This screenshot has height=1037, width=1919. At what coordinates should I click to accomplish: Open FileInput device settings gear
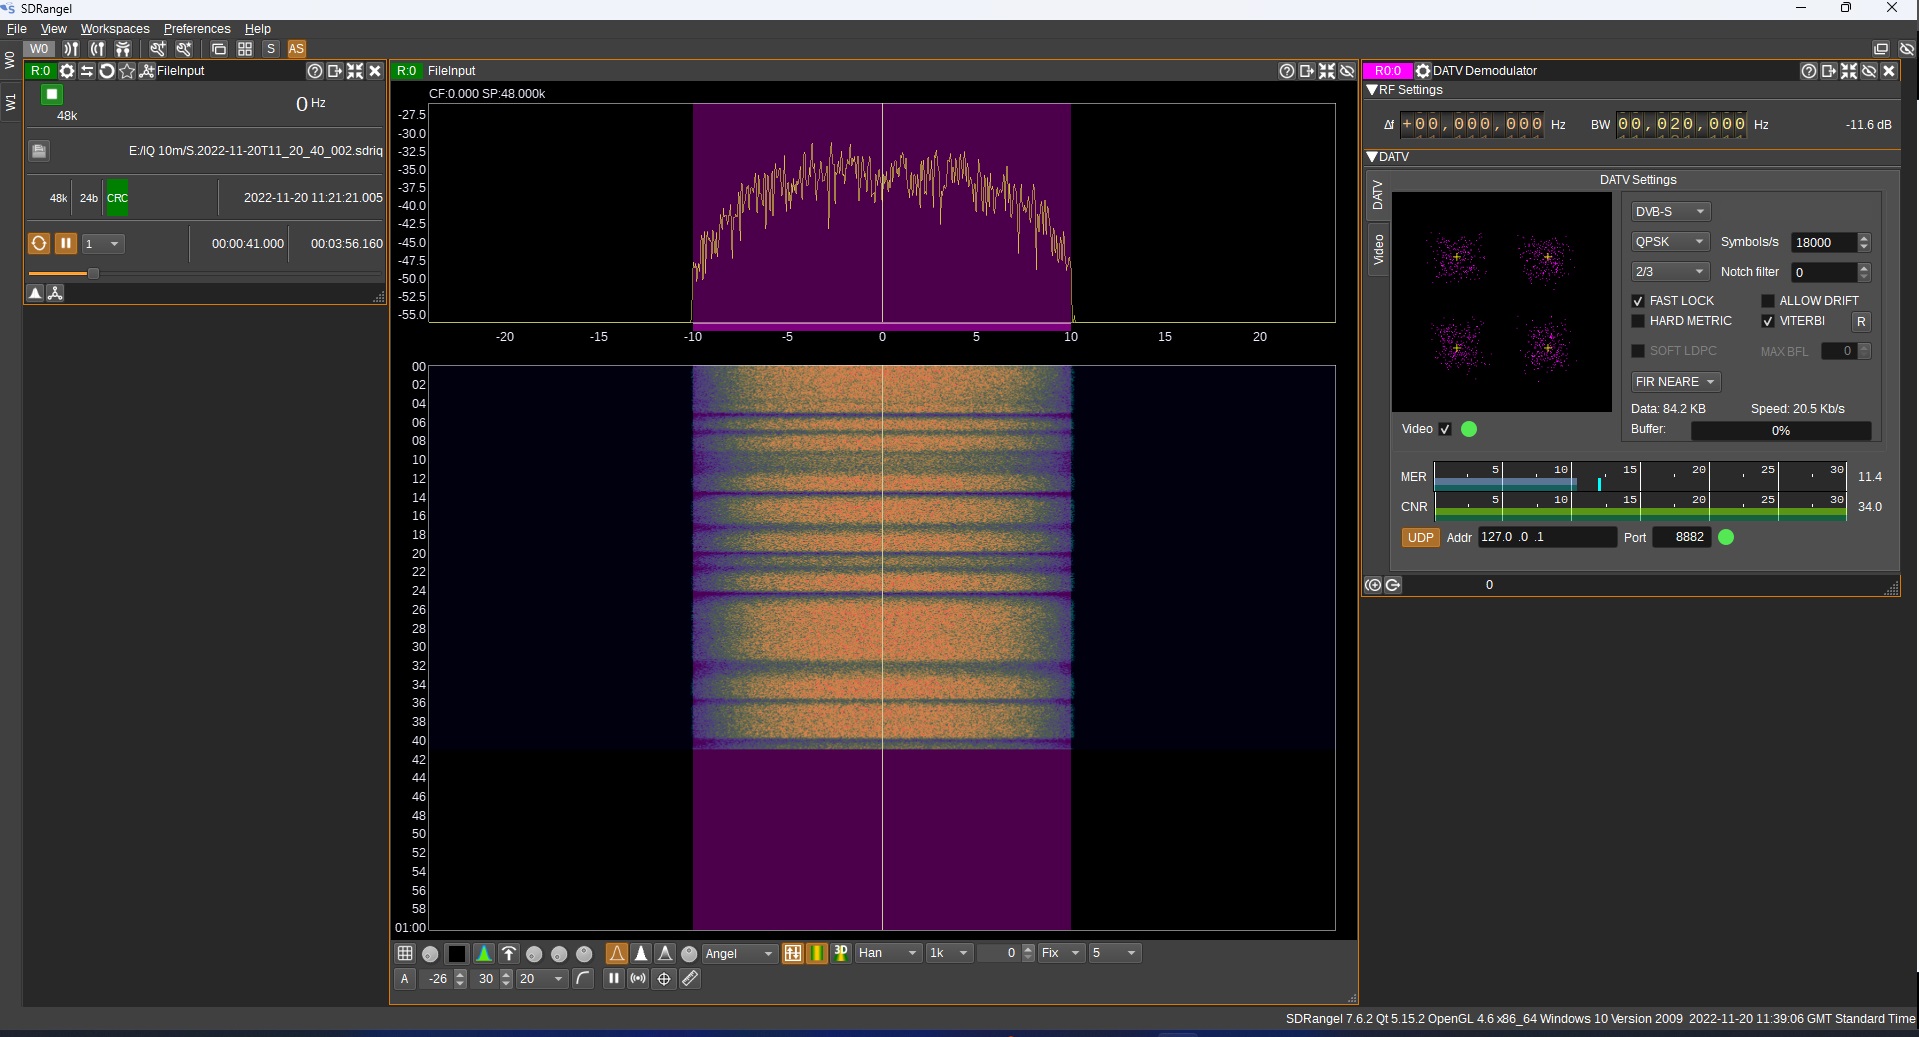click(x=67, y=71)
